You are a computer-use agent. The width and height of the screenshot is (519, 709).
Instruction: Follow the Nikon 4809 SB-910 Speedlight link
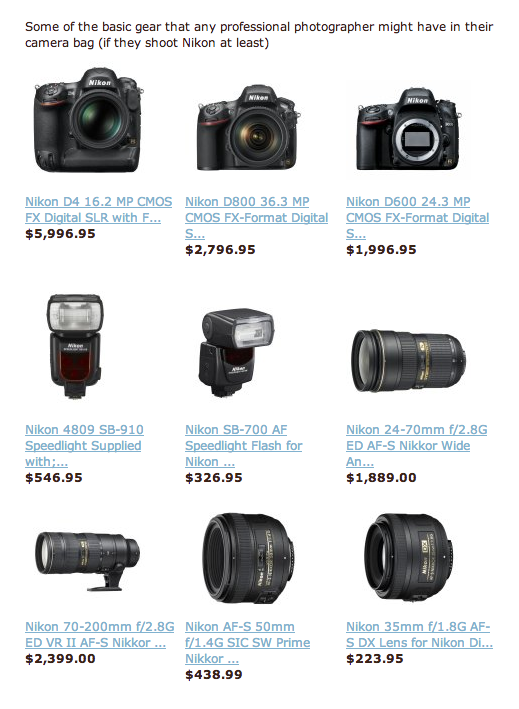[84, 445]
